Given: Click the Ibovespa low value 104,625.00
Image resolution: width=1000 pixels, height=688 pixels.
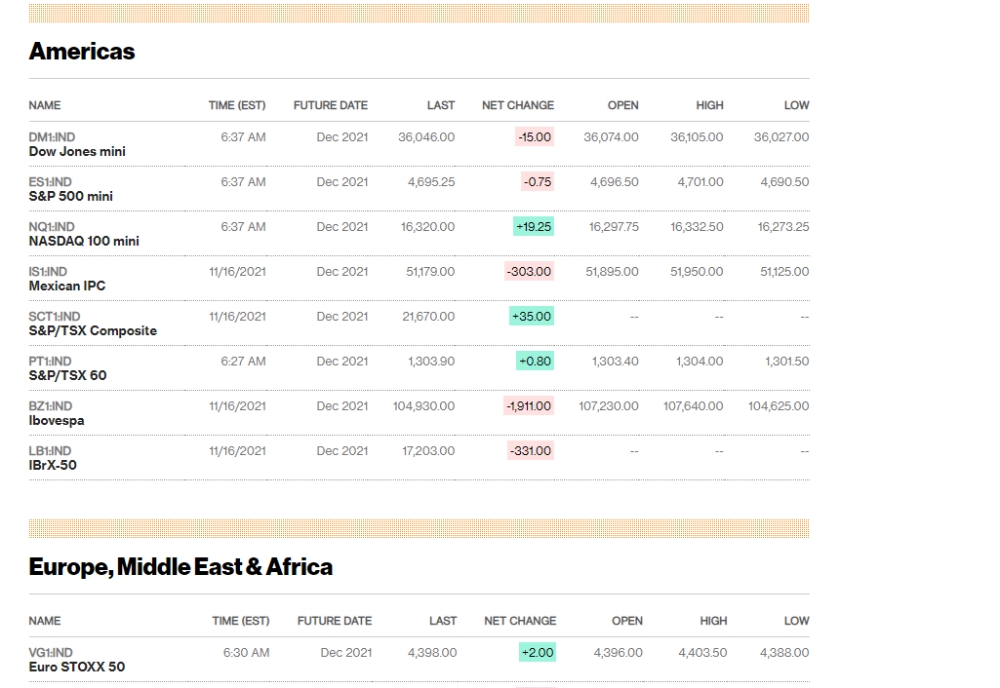Looking at the screenshot, I should point(779,406).
